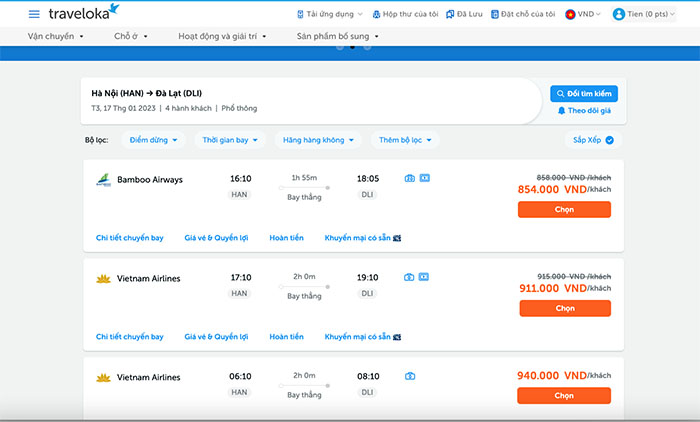
Task: Open Hoàn tiền for Bamboo Airways flight
Action: pos(286,238)
